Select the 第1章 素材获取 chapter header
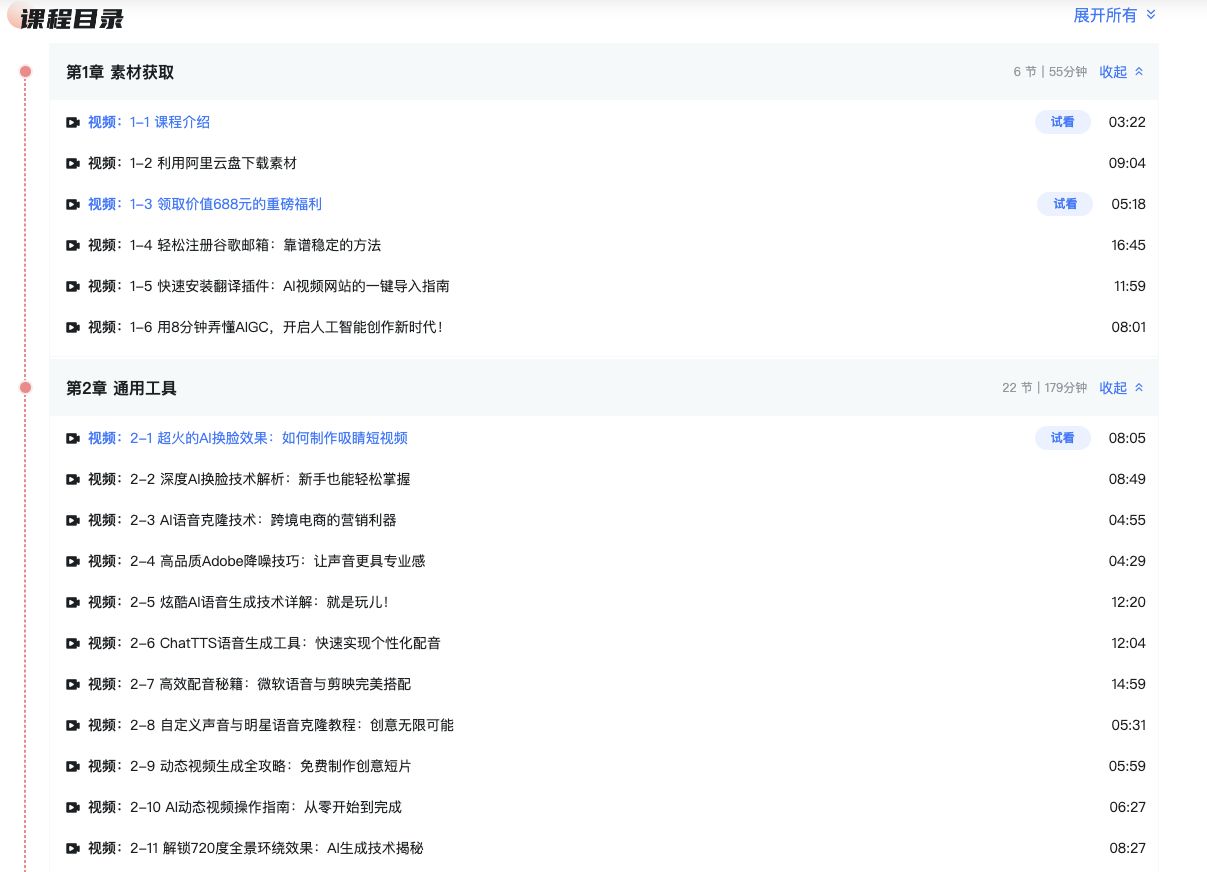 (x=120, y=72)
